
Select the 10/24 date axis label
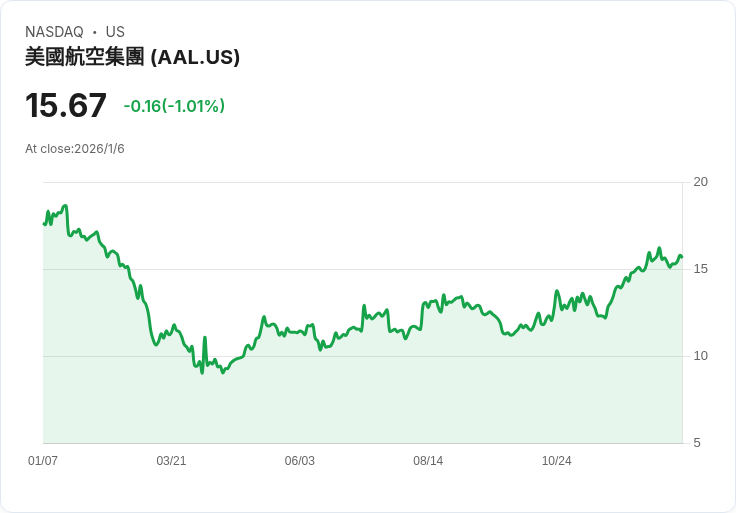[x=556, y=461]
